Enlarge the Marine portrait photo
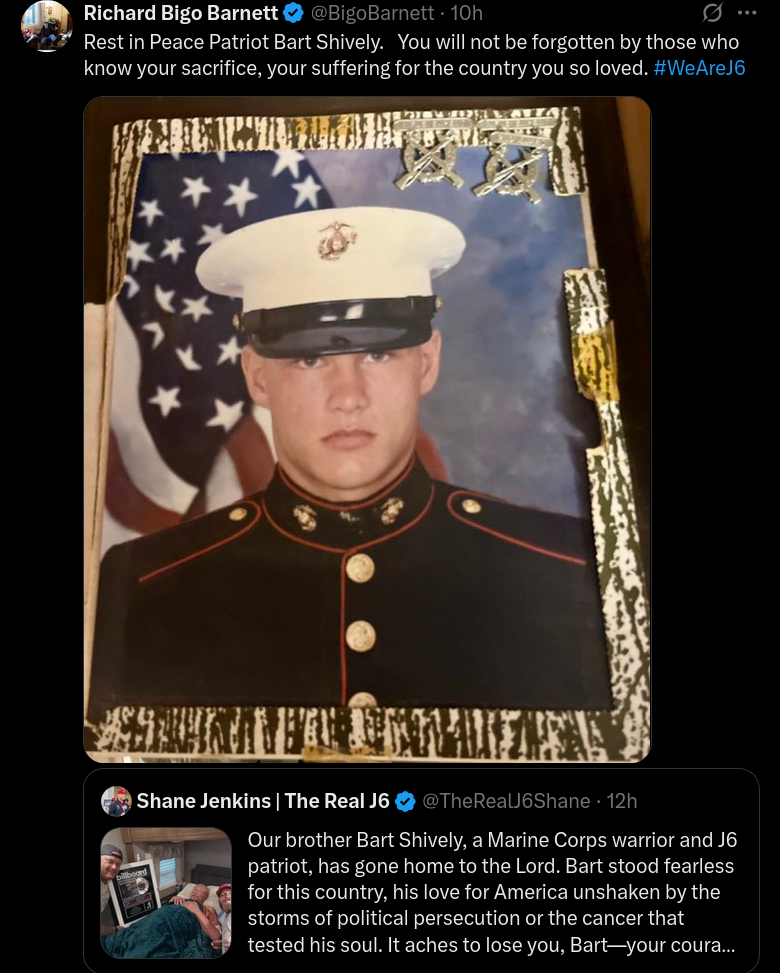This screenshot has height=973, width=780. [367, 429]
